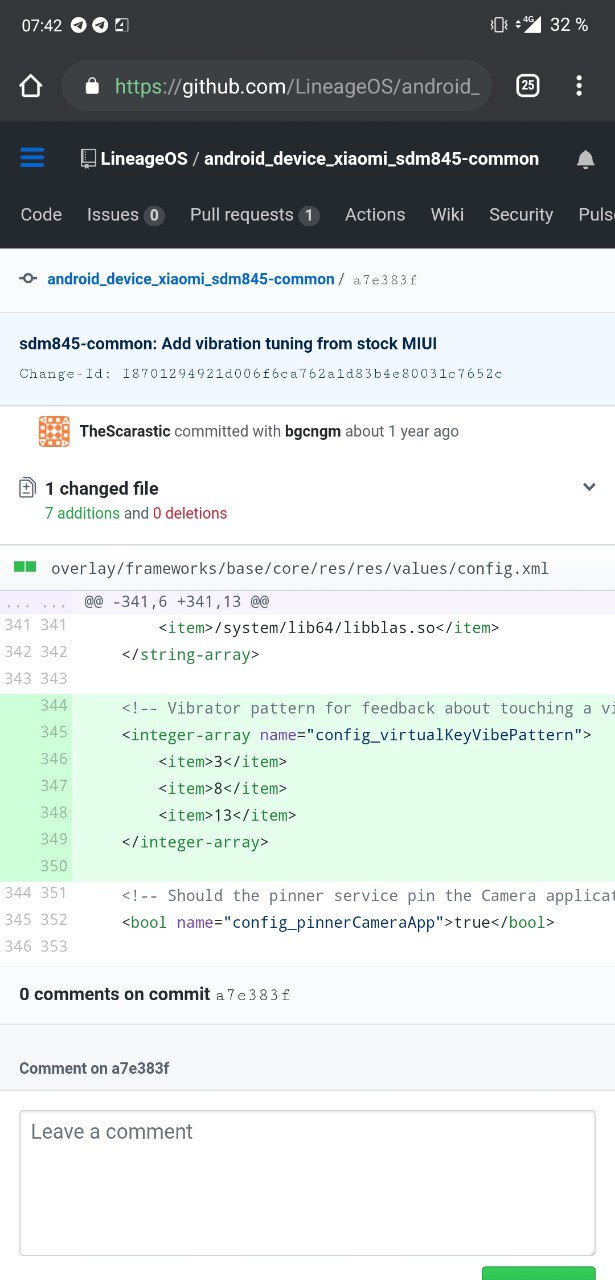Open the browser three-dot overflow menu
This screenshot has width=615, height=1280.
579,86
